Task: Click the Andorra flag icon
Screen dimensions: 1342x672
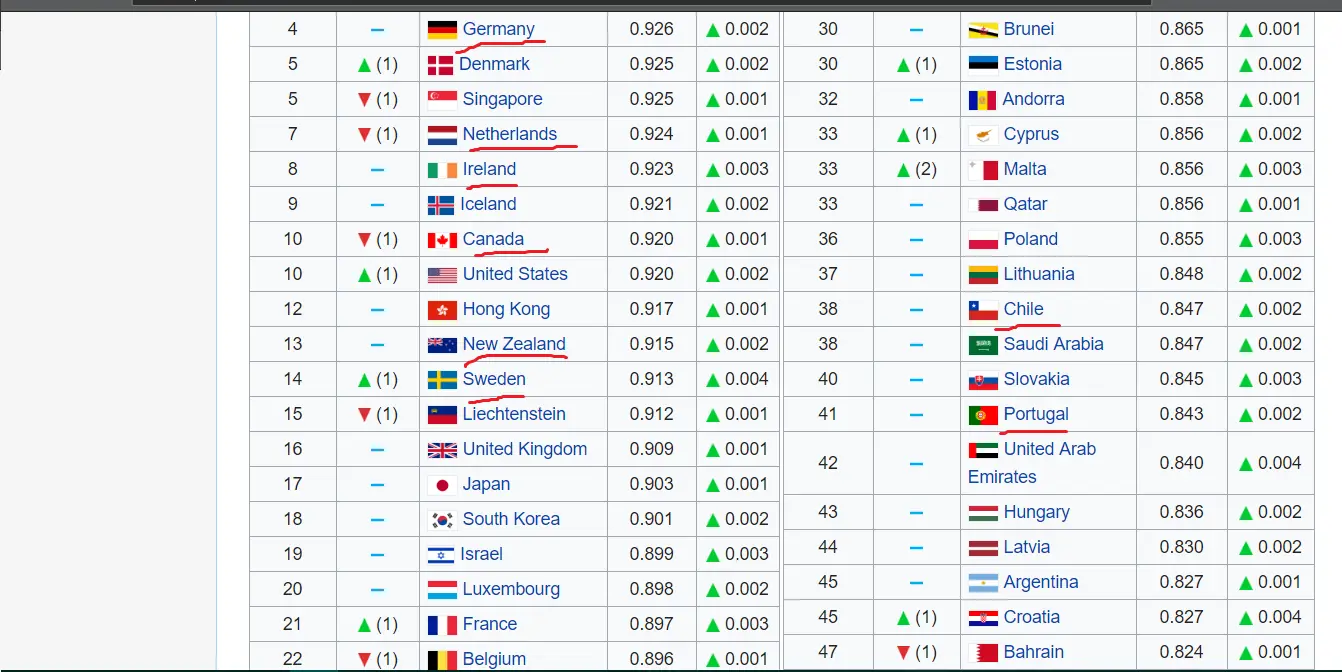Action: (982, 100)
